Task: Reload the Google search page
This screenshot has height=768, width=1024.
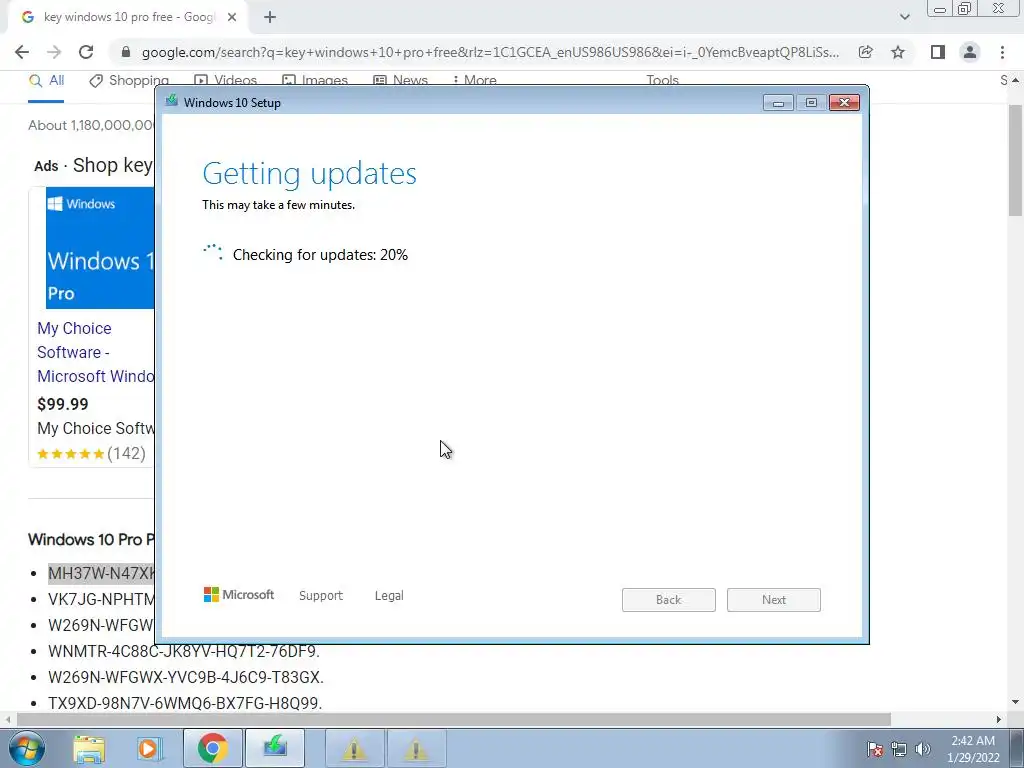Action: (x=86, y=52)
